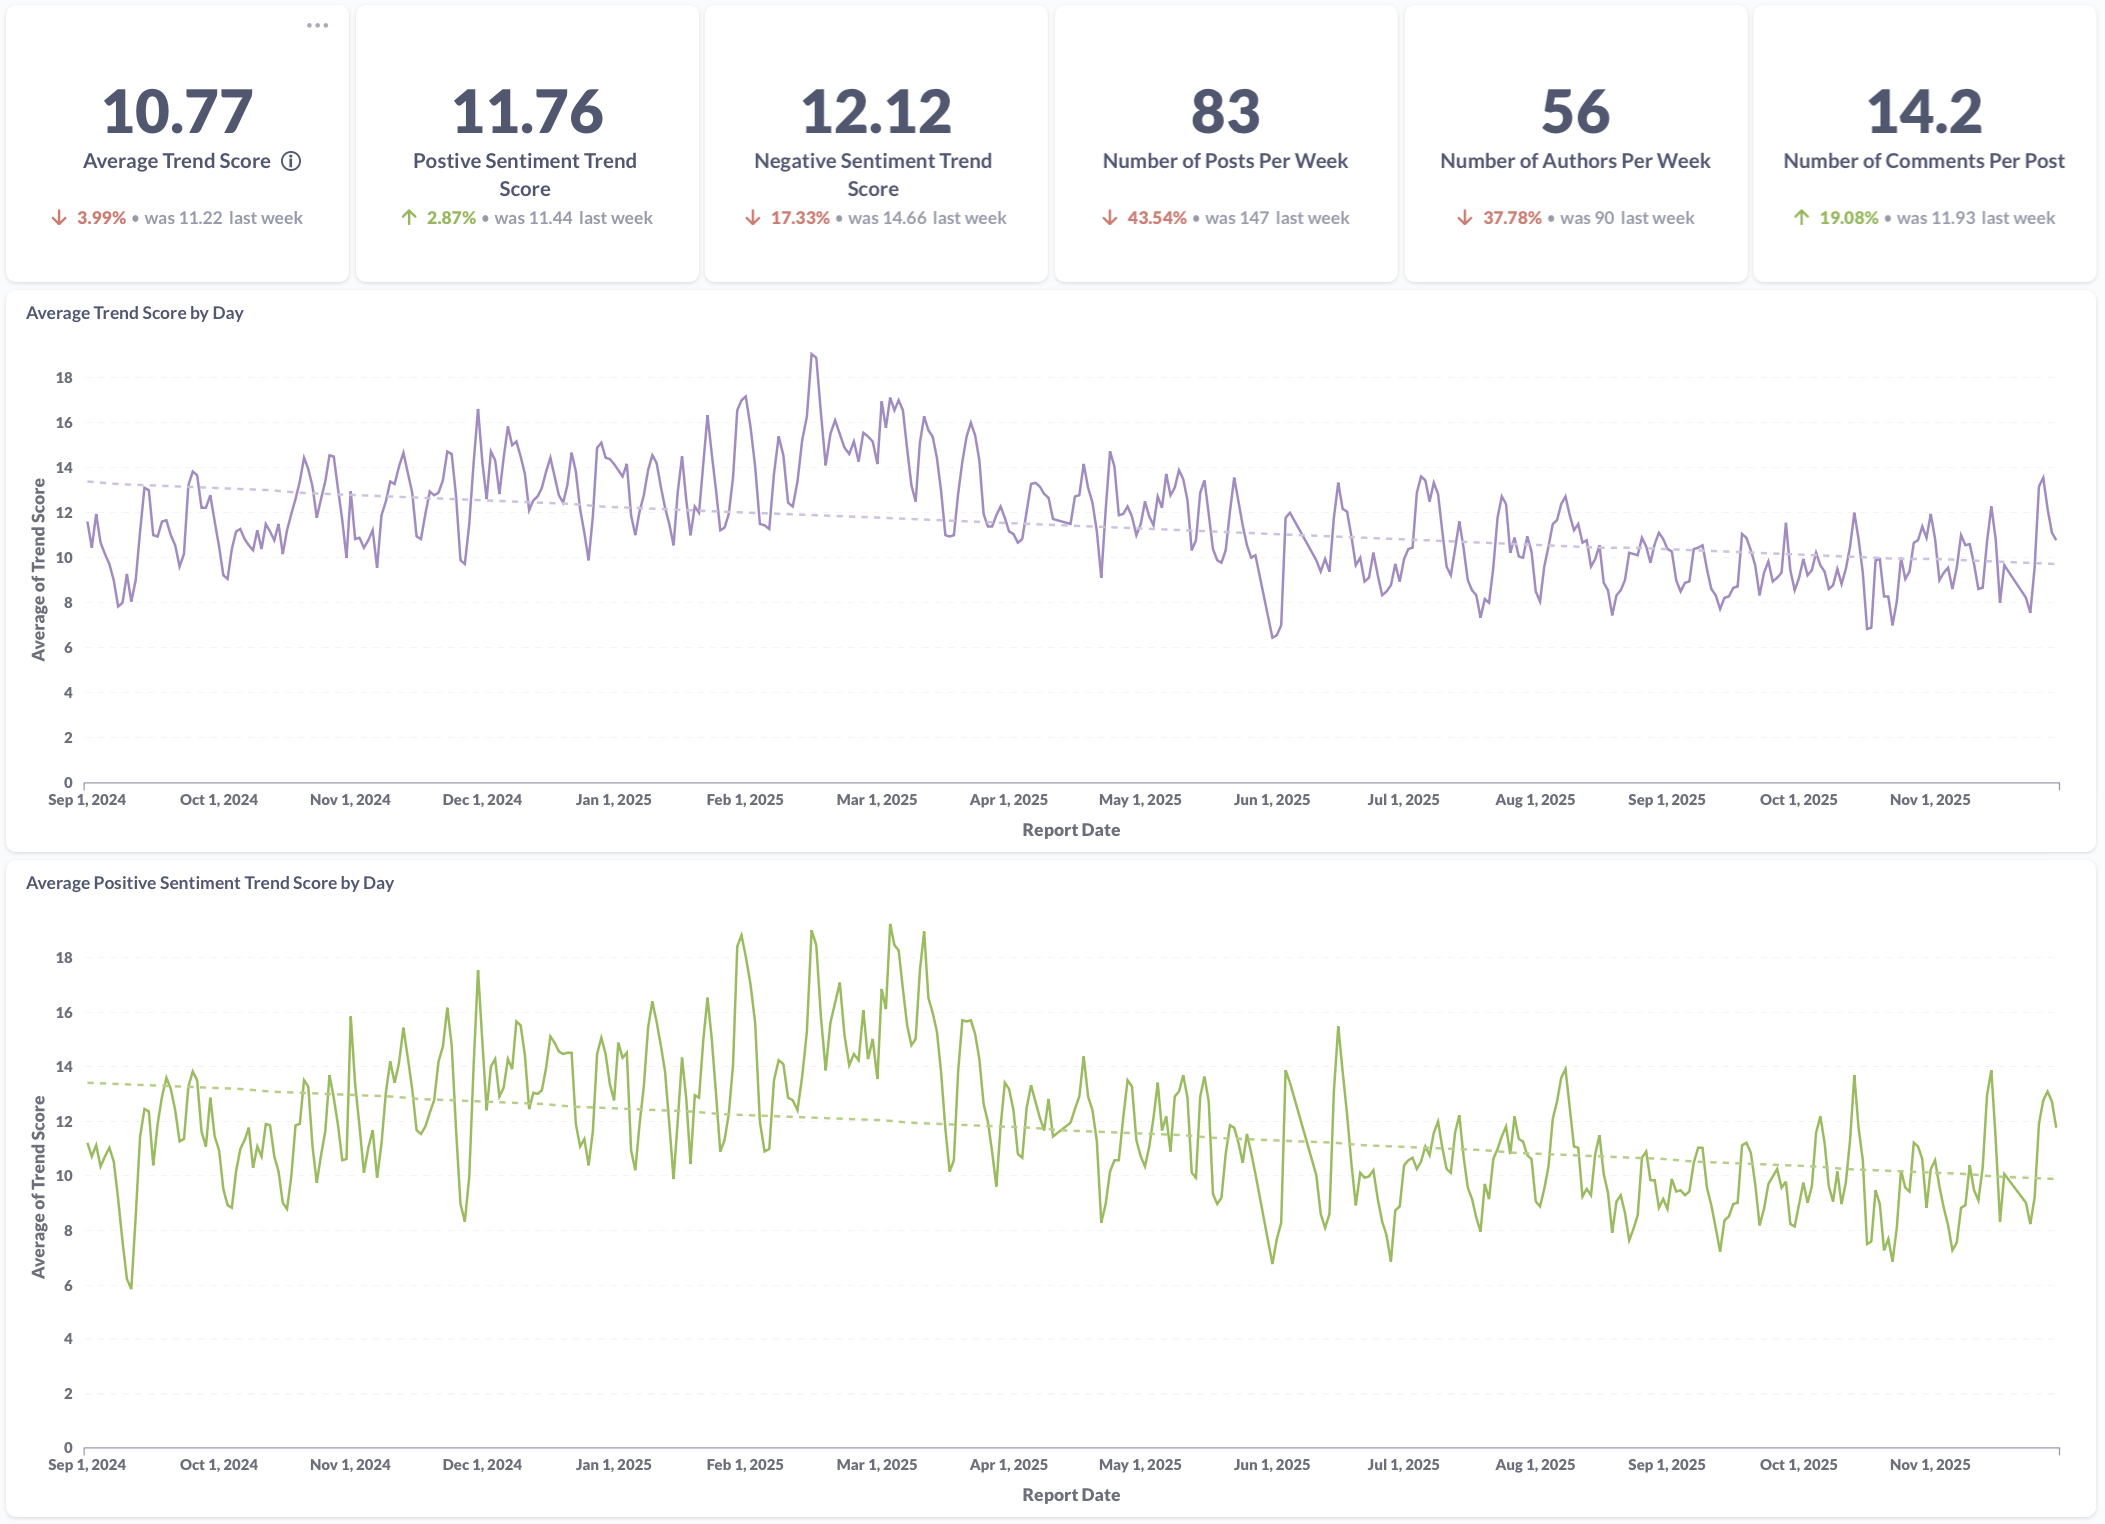This screenshot has width=2105, height=1524.
Task: Click the red down arrow next to 3.99%
Action: (59, 218)
